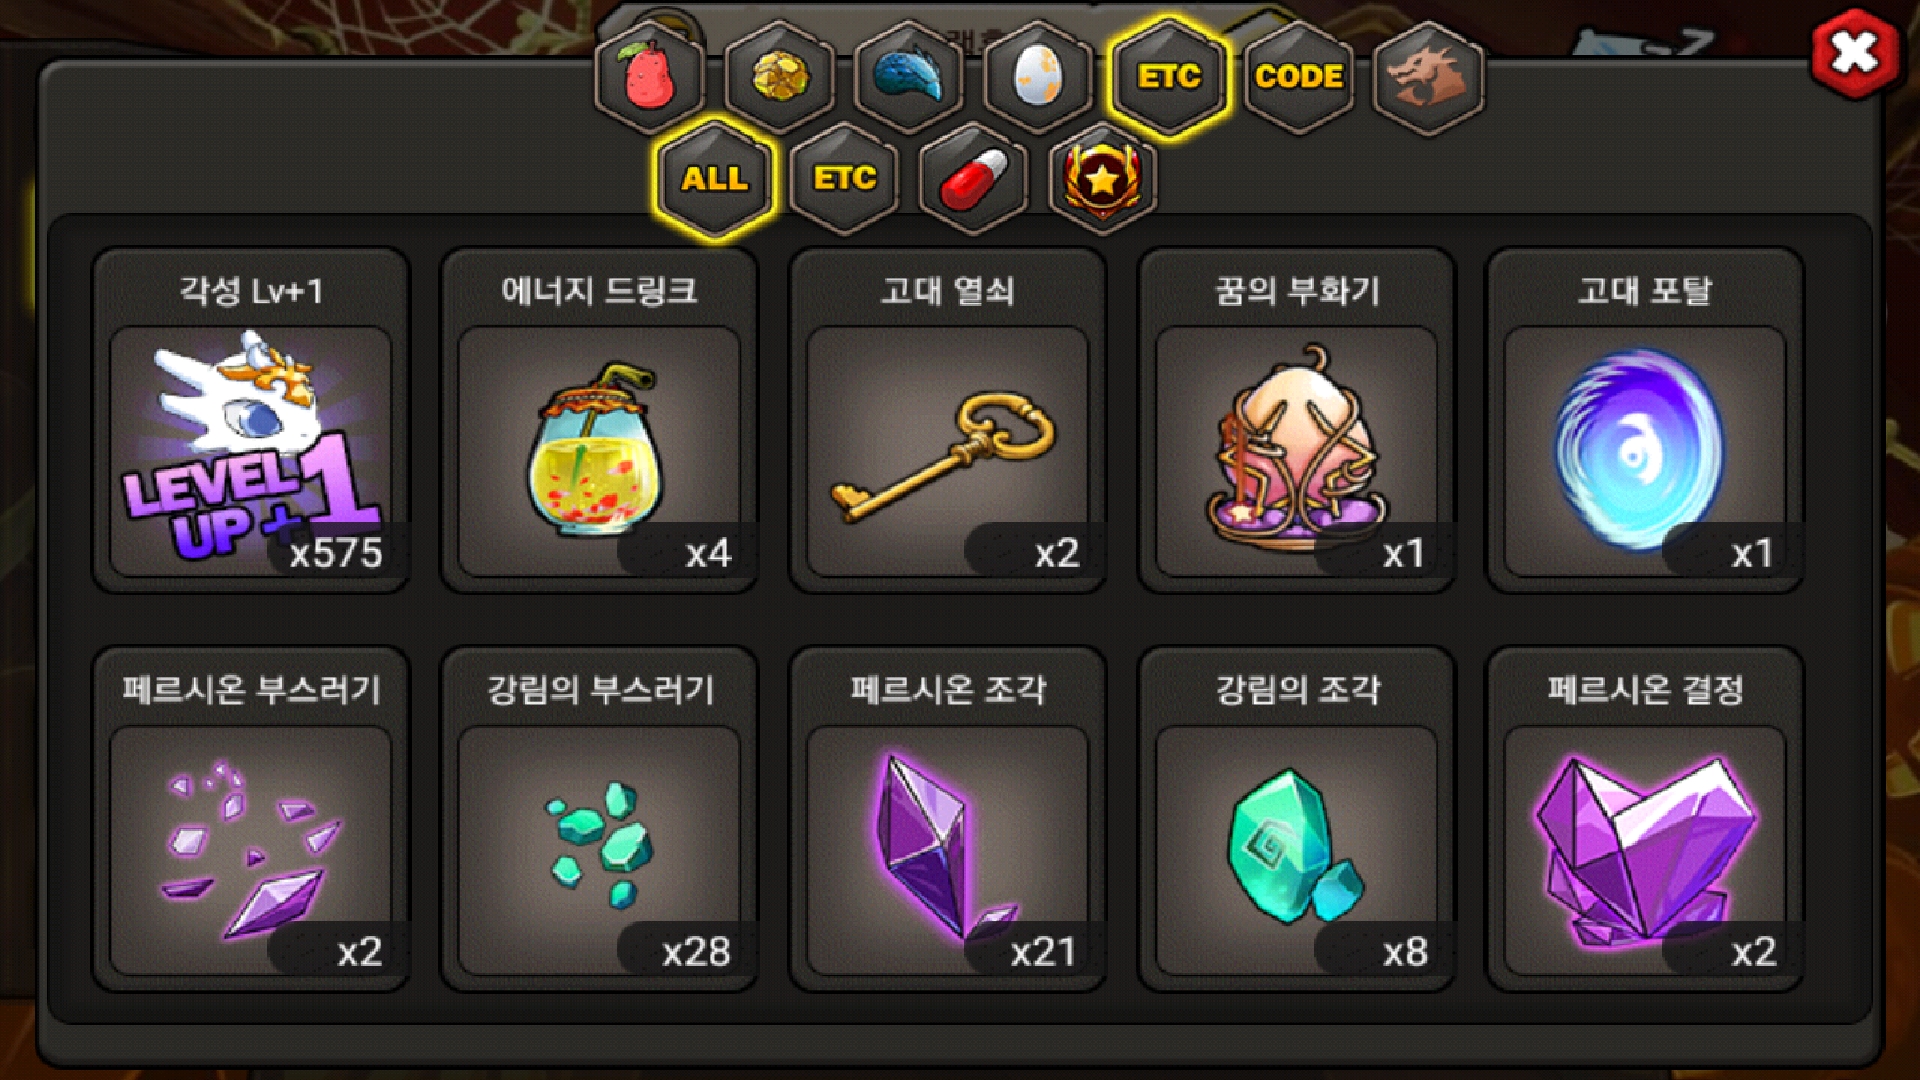This screenshot has width=1920, height=1080.
Task: Filter items by red pill capsule icon
Action: pos(974,179)
